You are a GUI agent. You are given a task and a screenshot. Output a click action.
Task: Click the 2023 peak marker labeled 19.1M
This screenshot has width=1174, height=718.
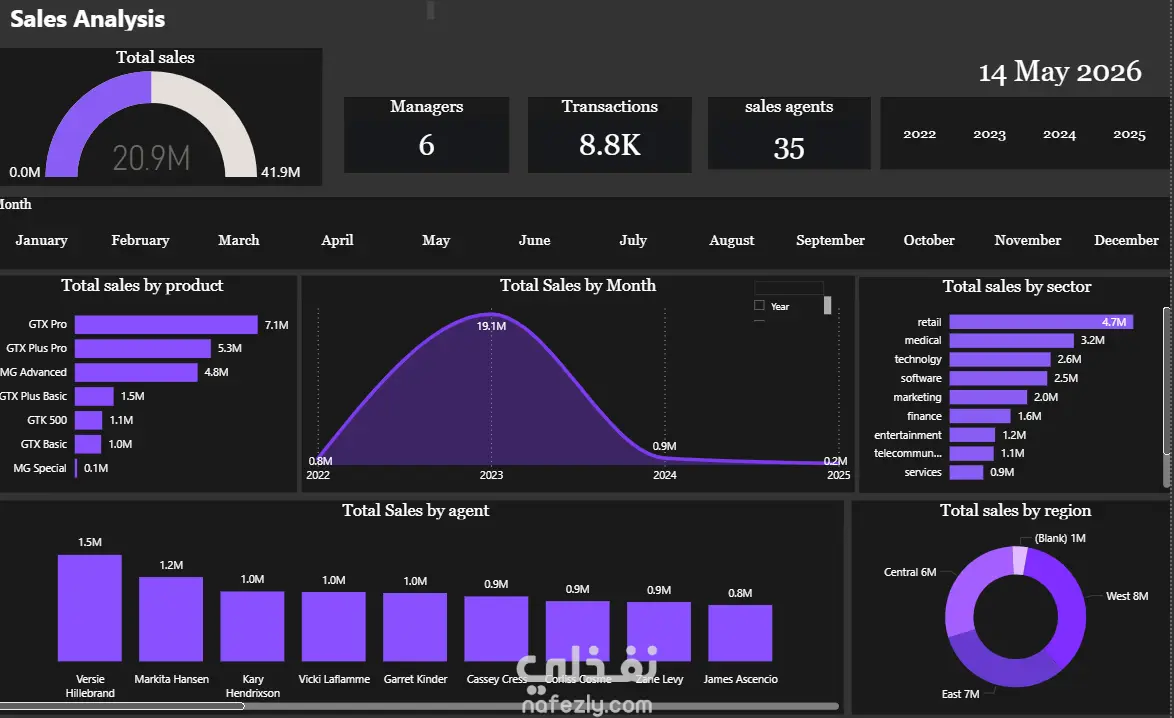tap(491, 313)
